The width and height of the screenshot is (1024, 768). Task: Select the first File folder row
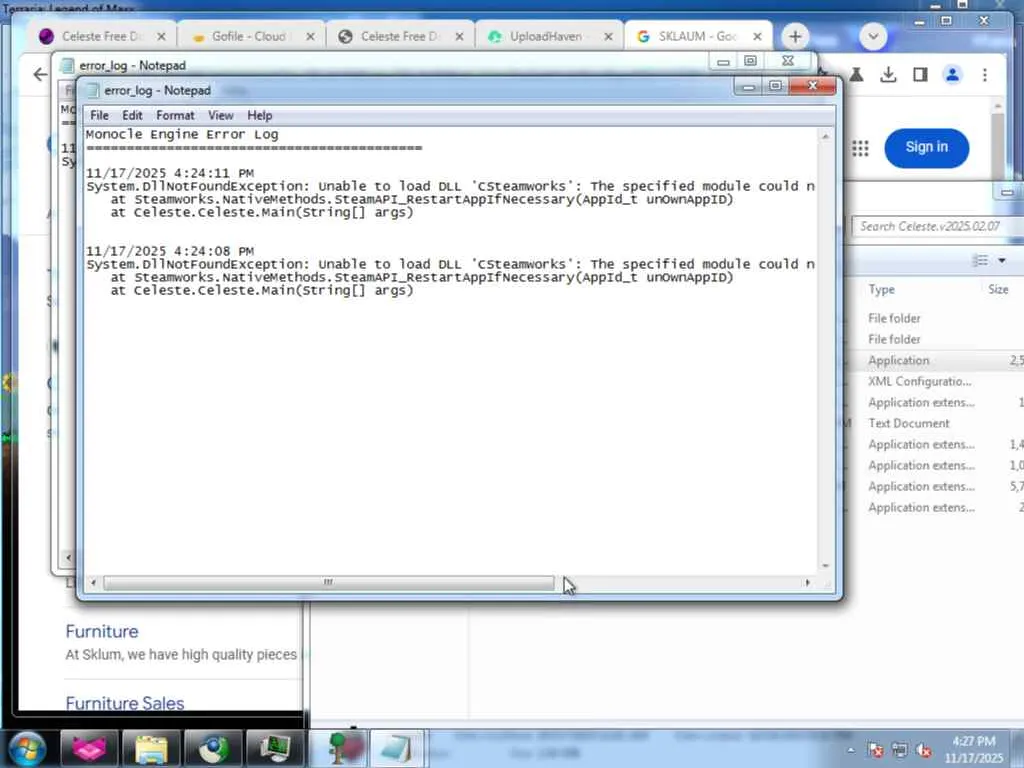point(935,318)
